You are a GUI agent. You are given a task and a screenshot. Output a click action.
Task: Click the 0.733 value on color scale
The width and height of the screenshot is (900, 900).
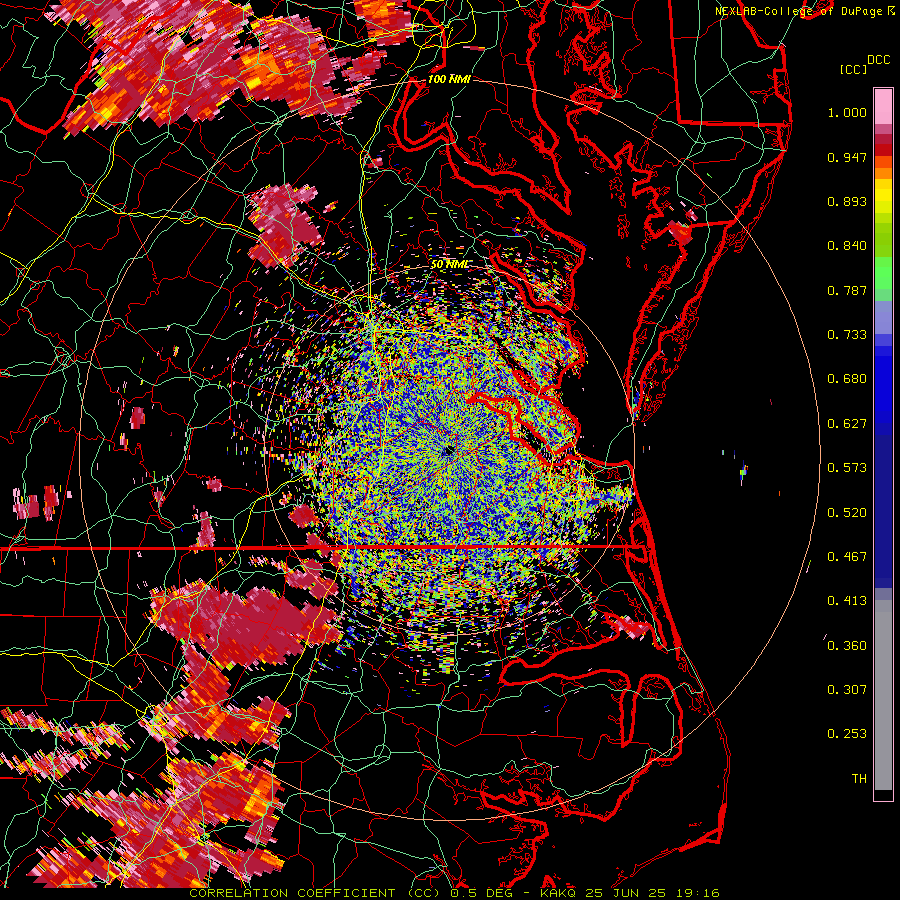tap(847, 335)
